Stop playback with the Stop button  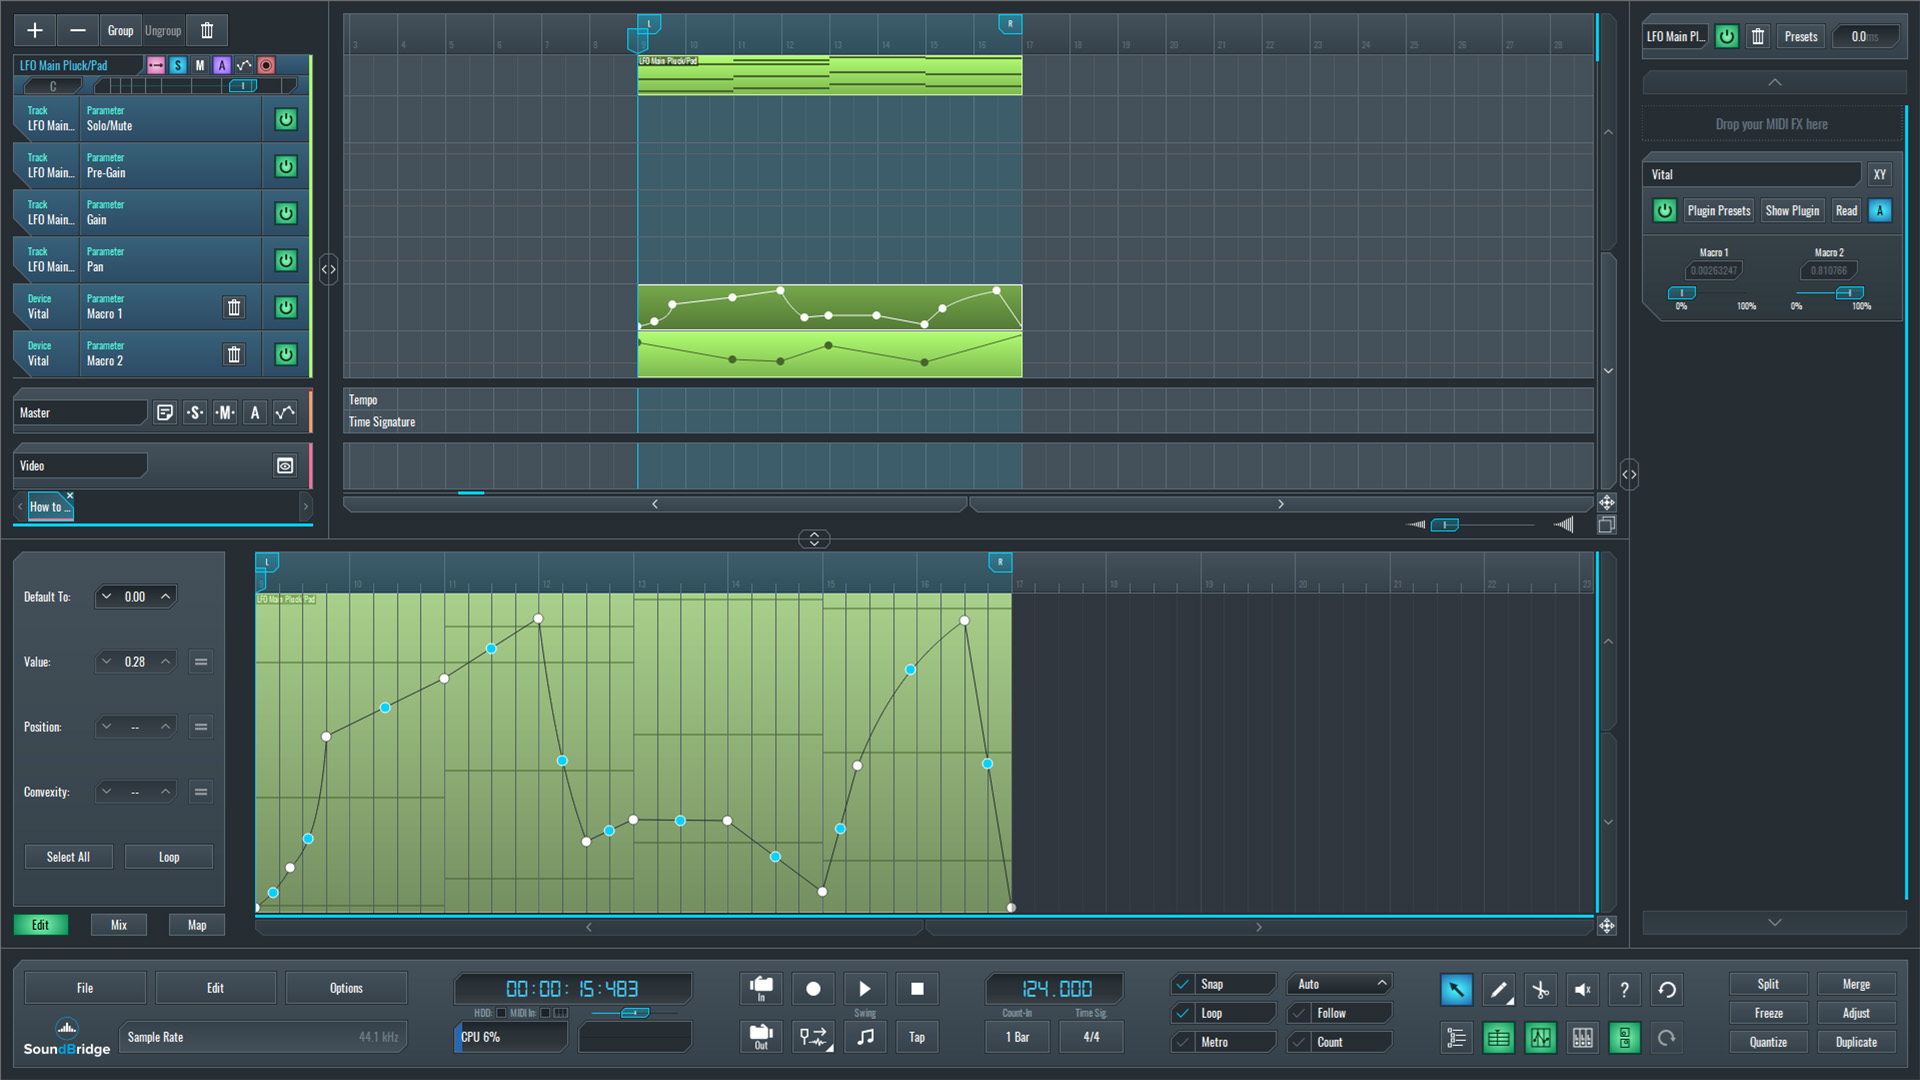click(917, 989)
